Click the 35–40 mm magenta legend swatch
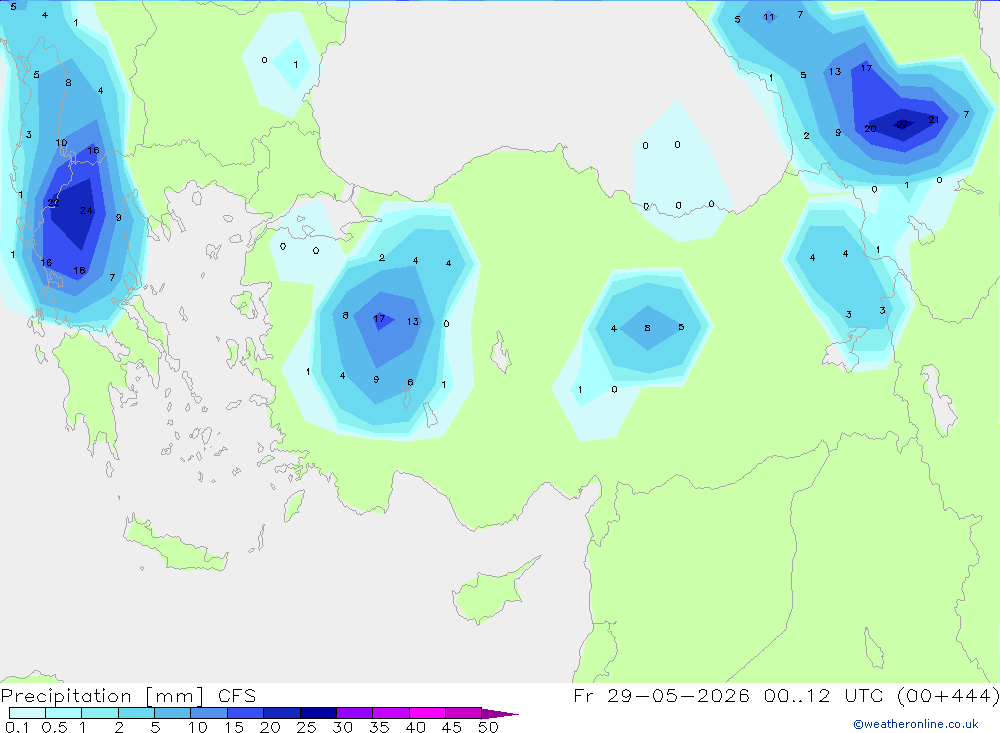 (390, 713)
